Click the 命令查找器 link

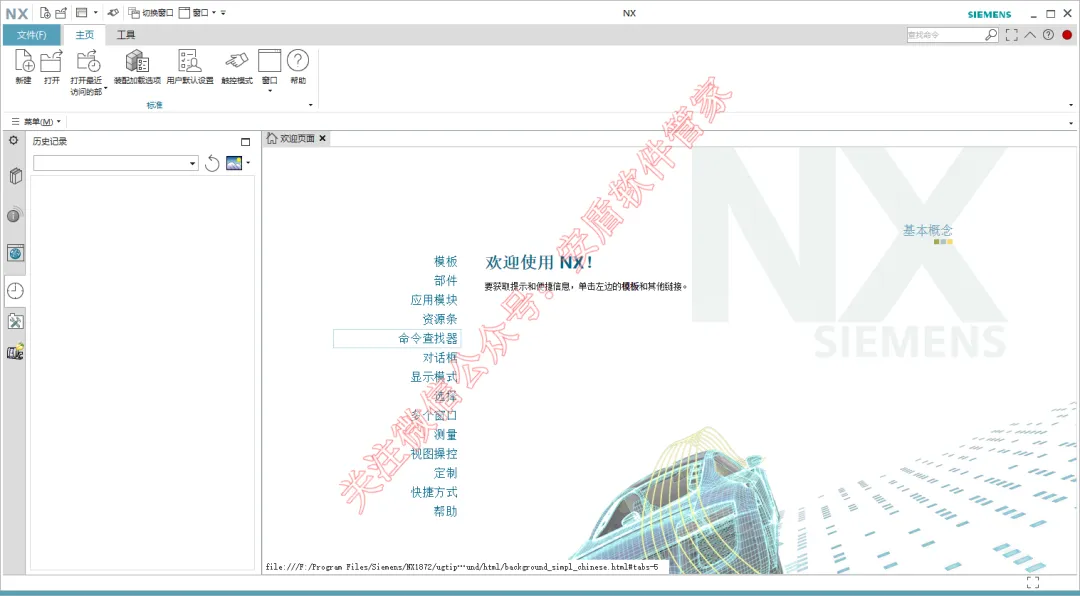point(428,339)
